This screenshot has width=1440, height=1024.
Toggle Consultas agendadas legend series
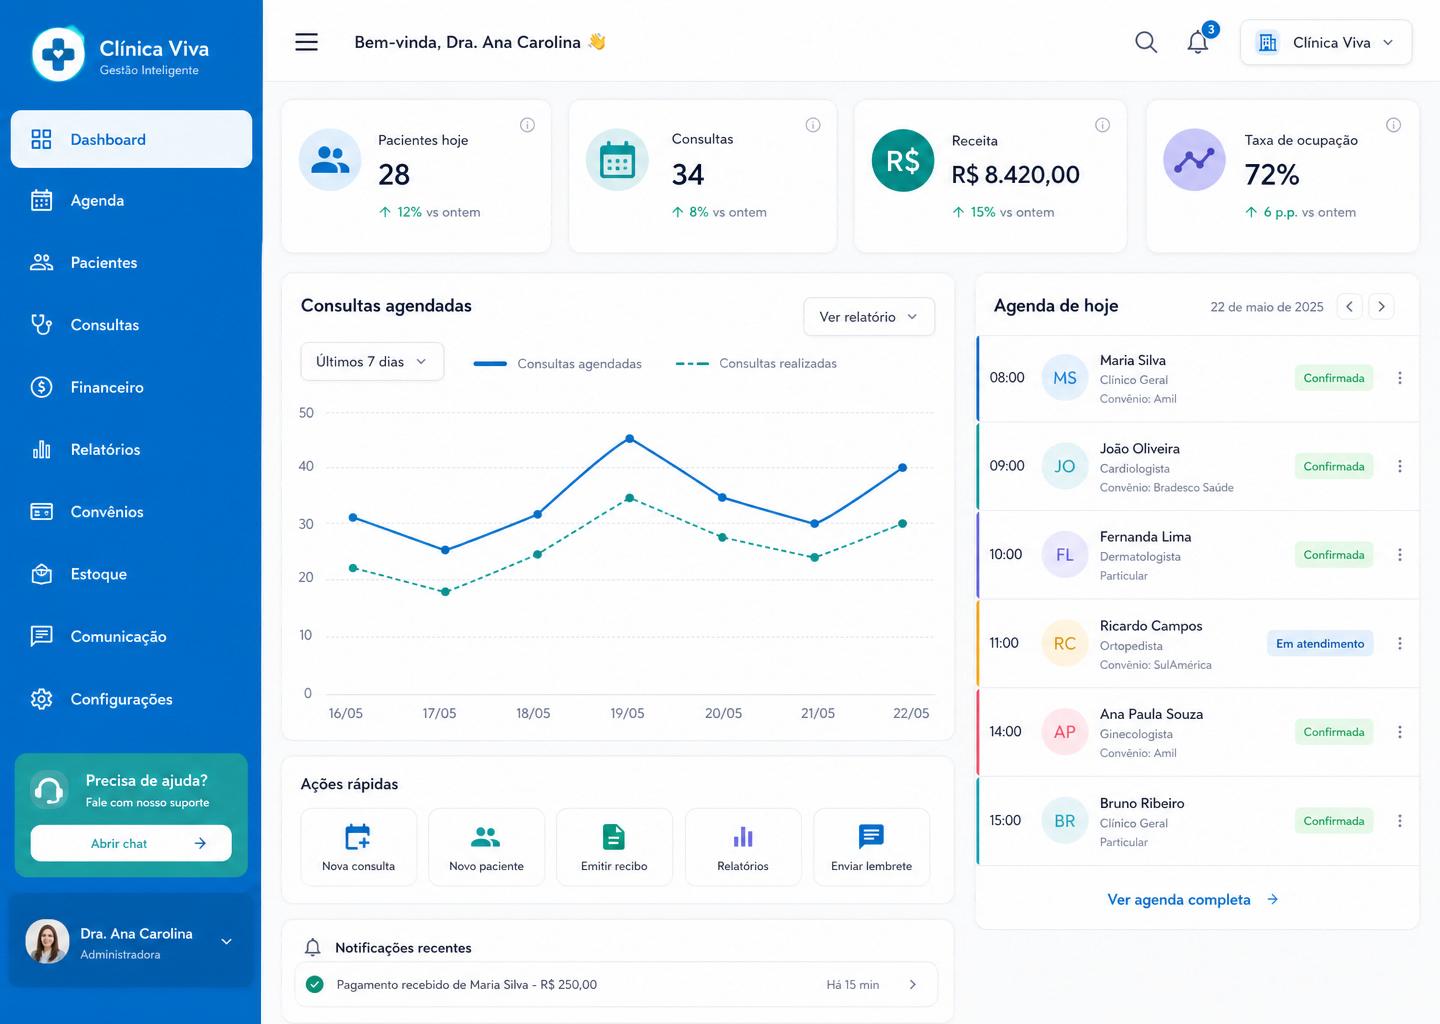(557, 364)
